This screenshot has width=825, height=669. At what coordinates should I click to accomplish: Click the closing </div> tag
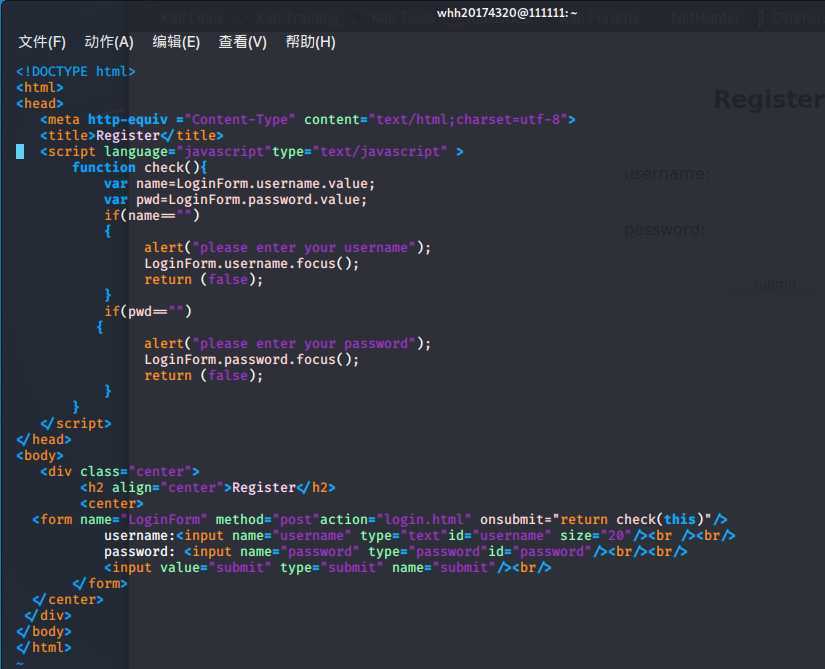point(48,615)
